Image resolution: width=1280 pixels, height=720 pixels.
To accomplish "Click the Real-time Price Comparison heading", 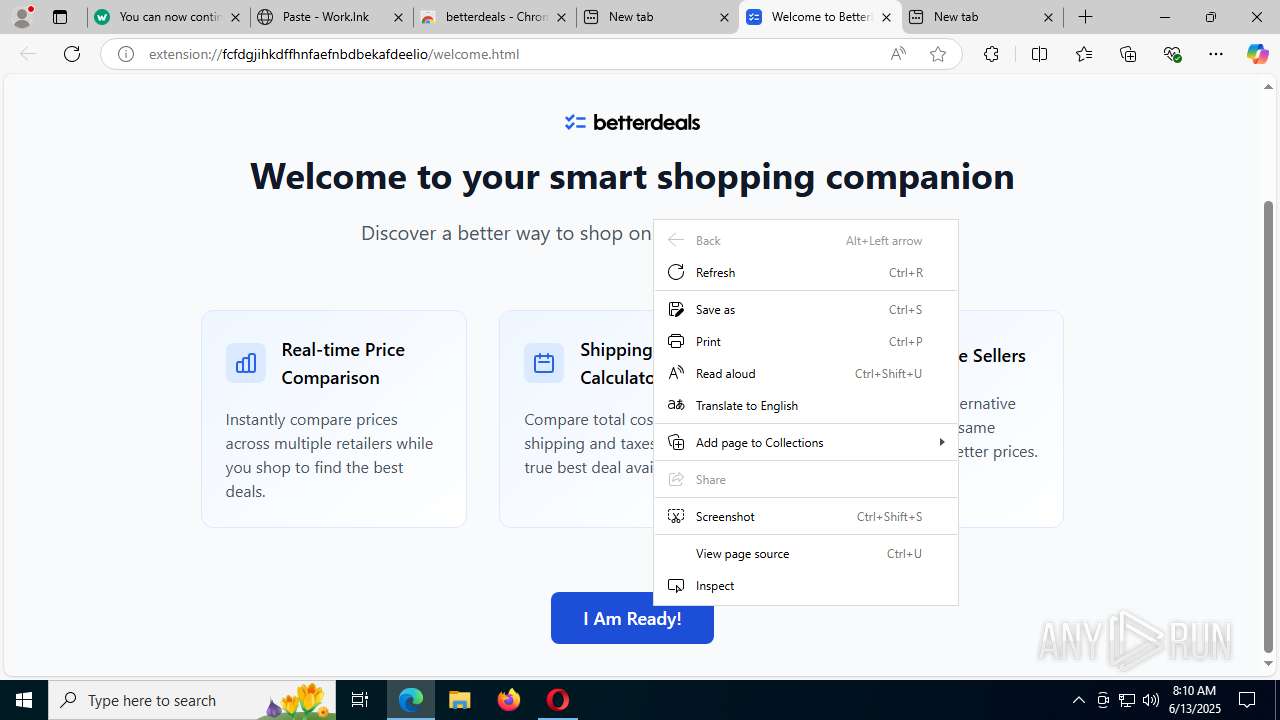I will [343, 363].
